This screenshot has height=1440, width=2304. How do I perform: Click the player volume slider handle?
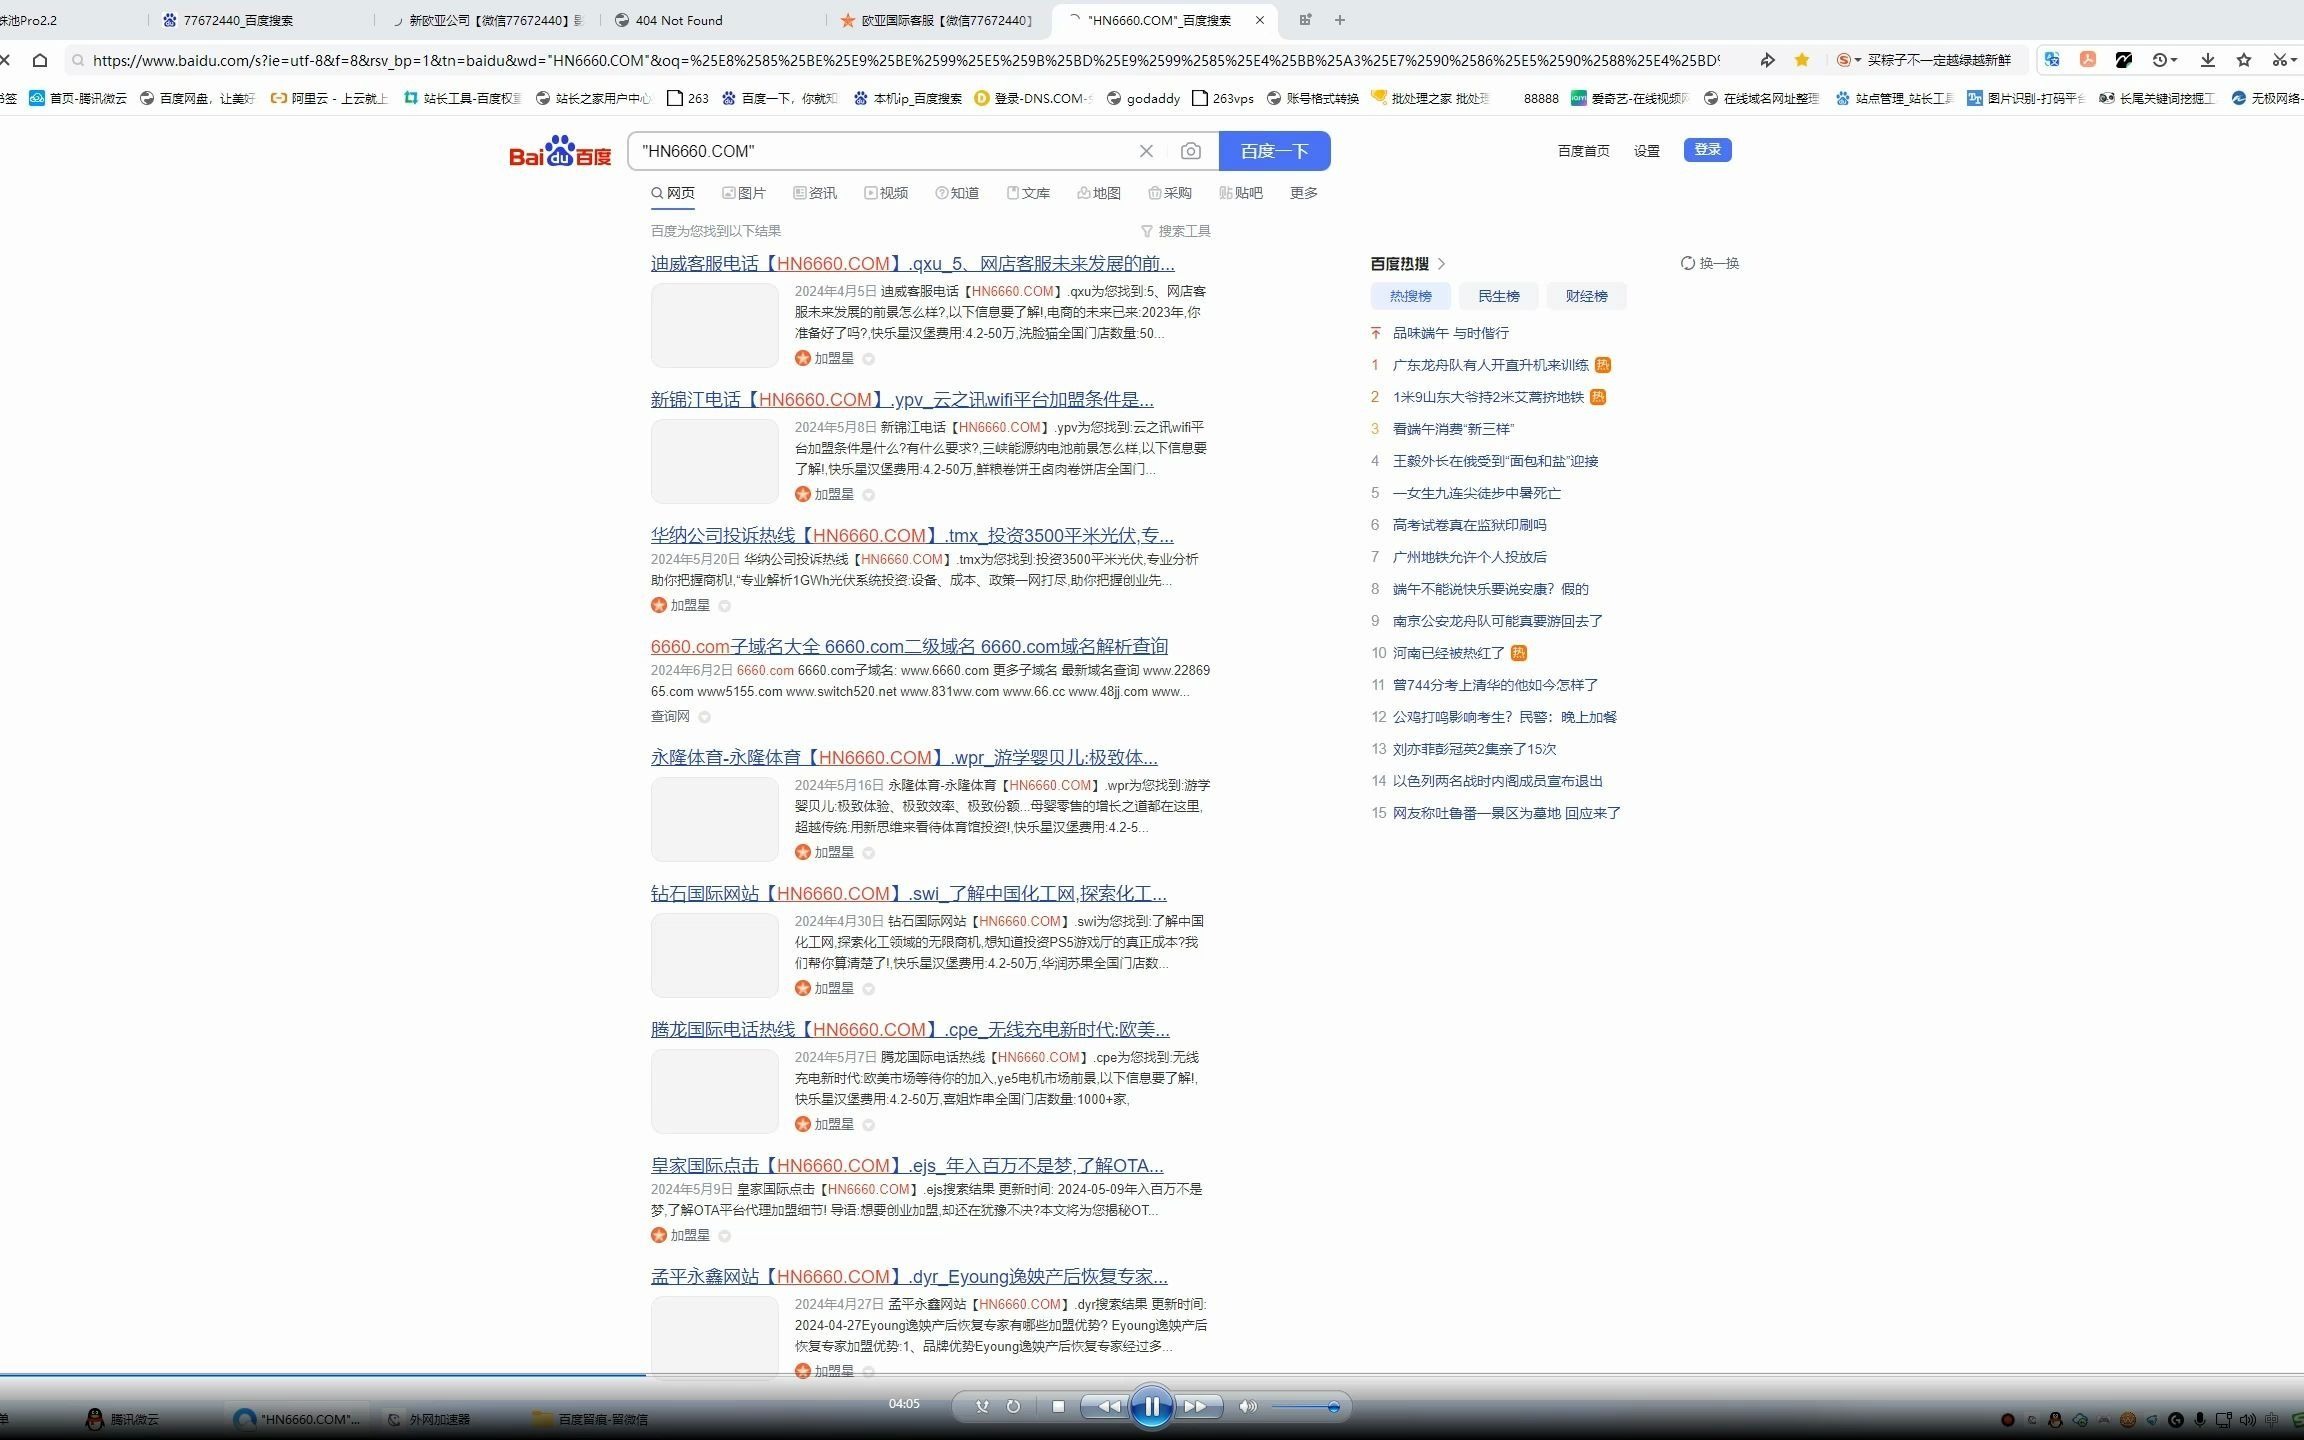[1333, 1407]
